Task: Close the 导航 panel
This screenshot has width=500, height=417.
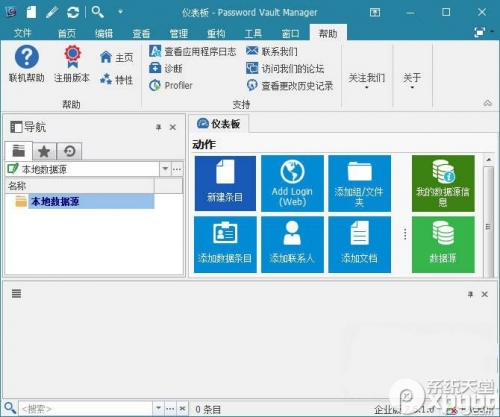Action: click(x=173, y=127)
